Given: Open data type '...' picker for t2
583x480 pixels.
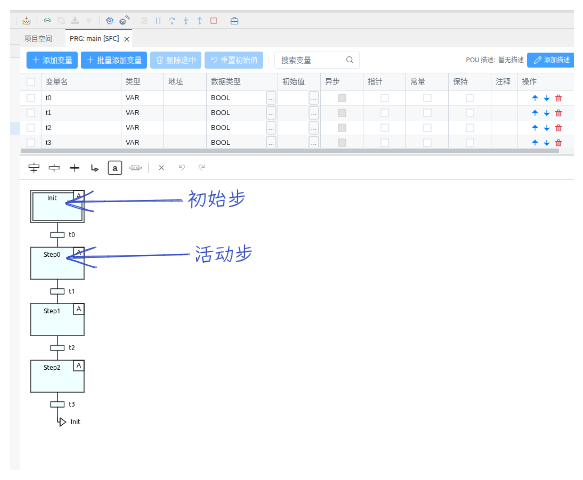Looking at the screenshot, I should point(271,128).
